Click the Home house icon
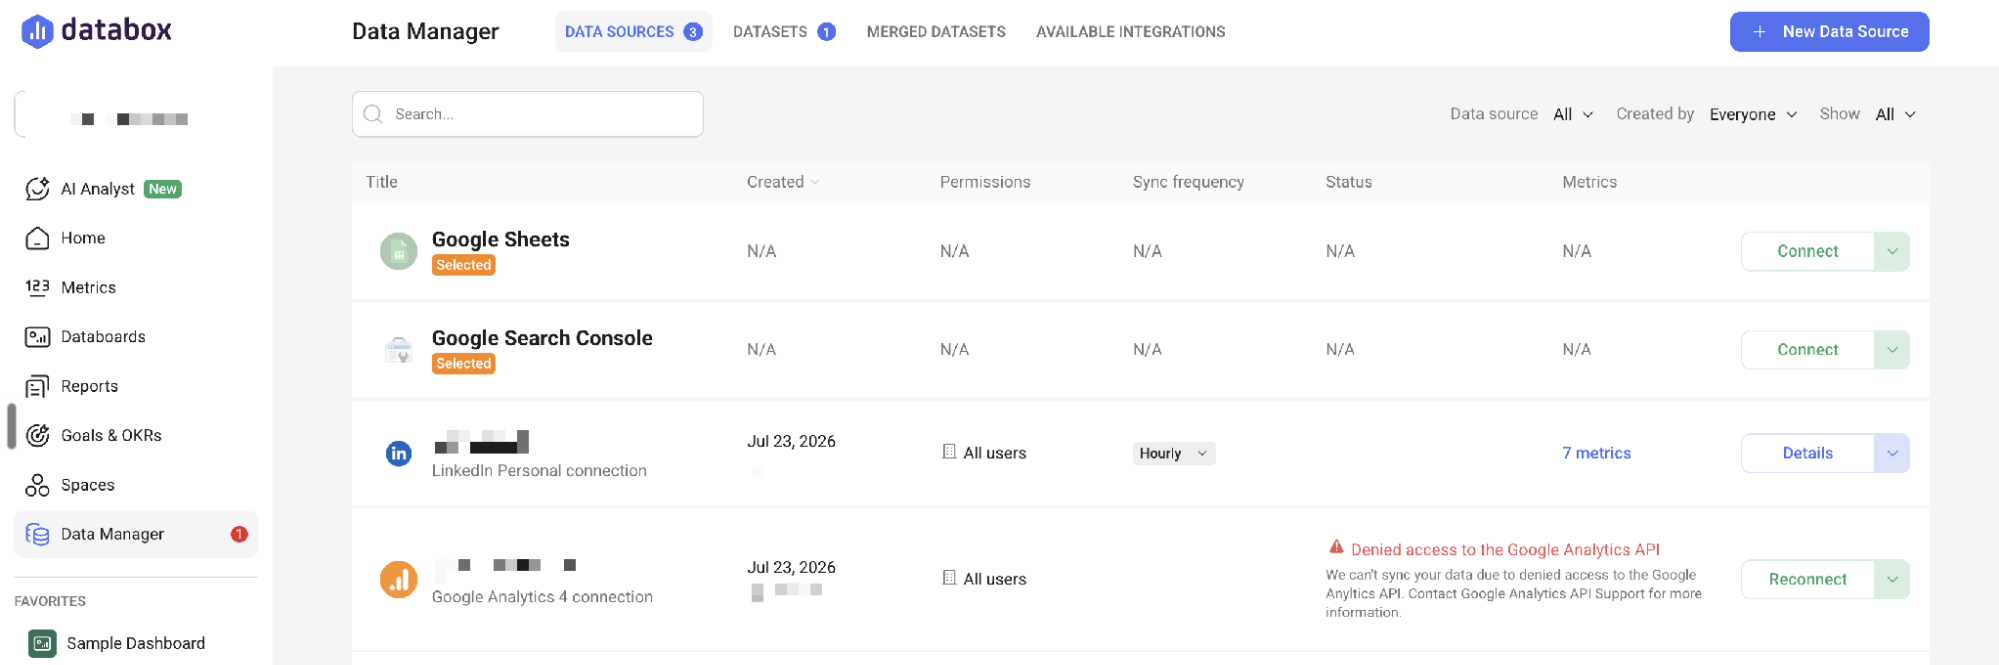Image resolution: width=1999 pixels, height=665 pixels. tap(37, 238)
